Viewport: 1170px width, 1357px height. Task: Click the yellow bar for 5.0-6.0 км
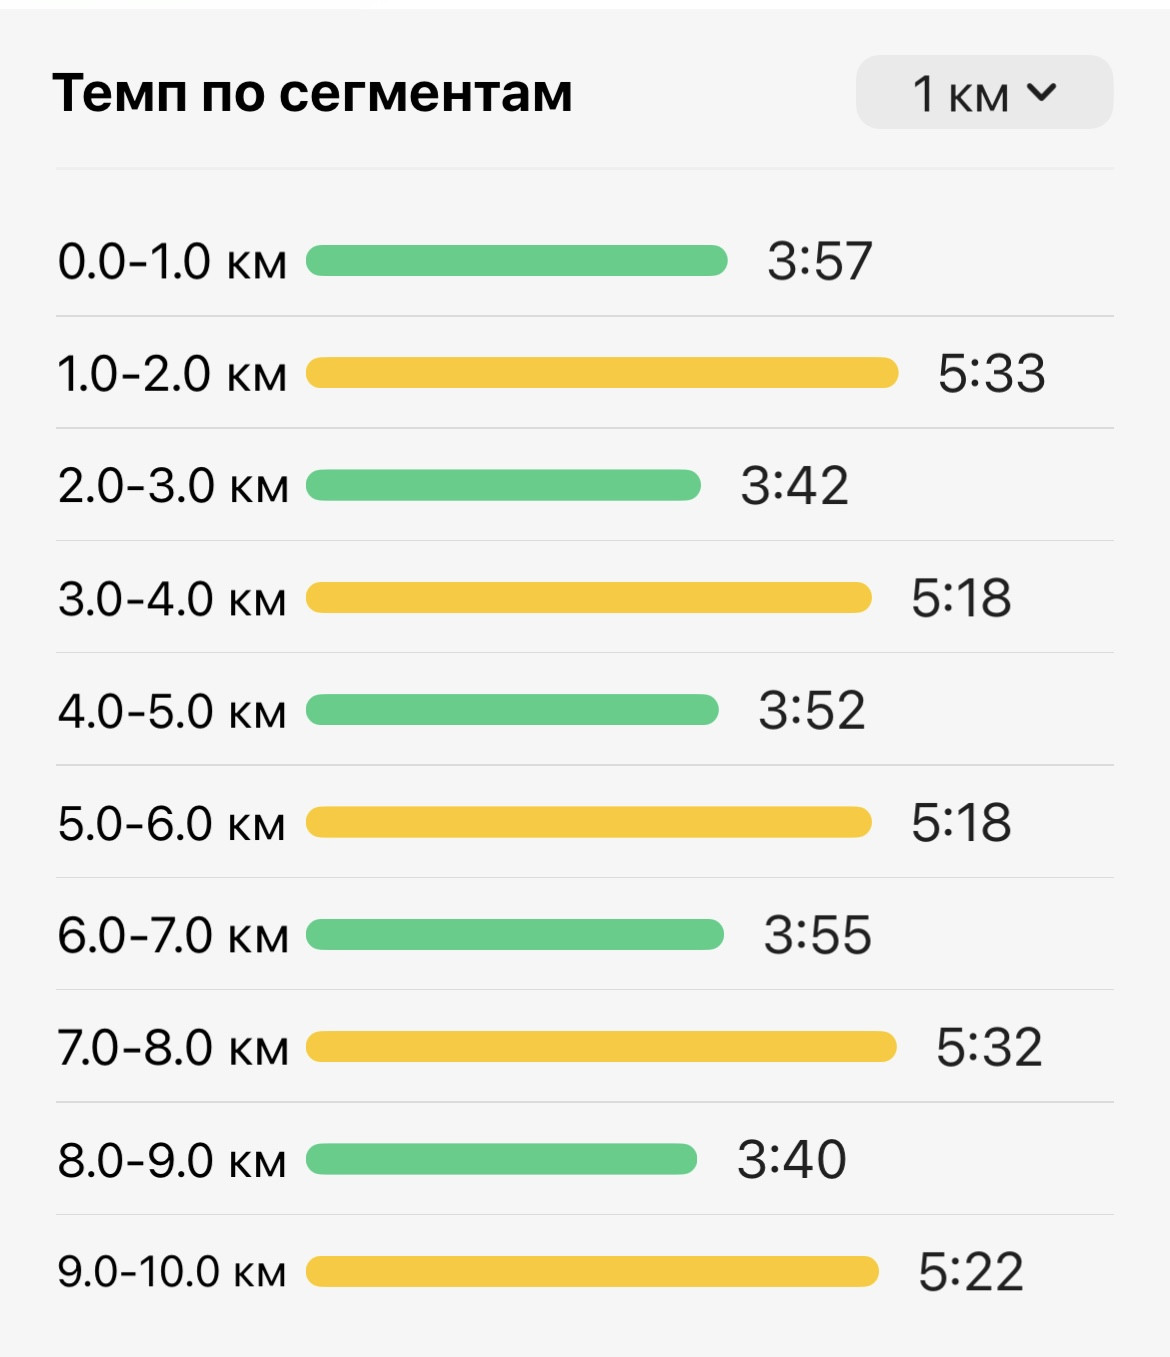click(588, 823)
